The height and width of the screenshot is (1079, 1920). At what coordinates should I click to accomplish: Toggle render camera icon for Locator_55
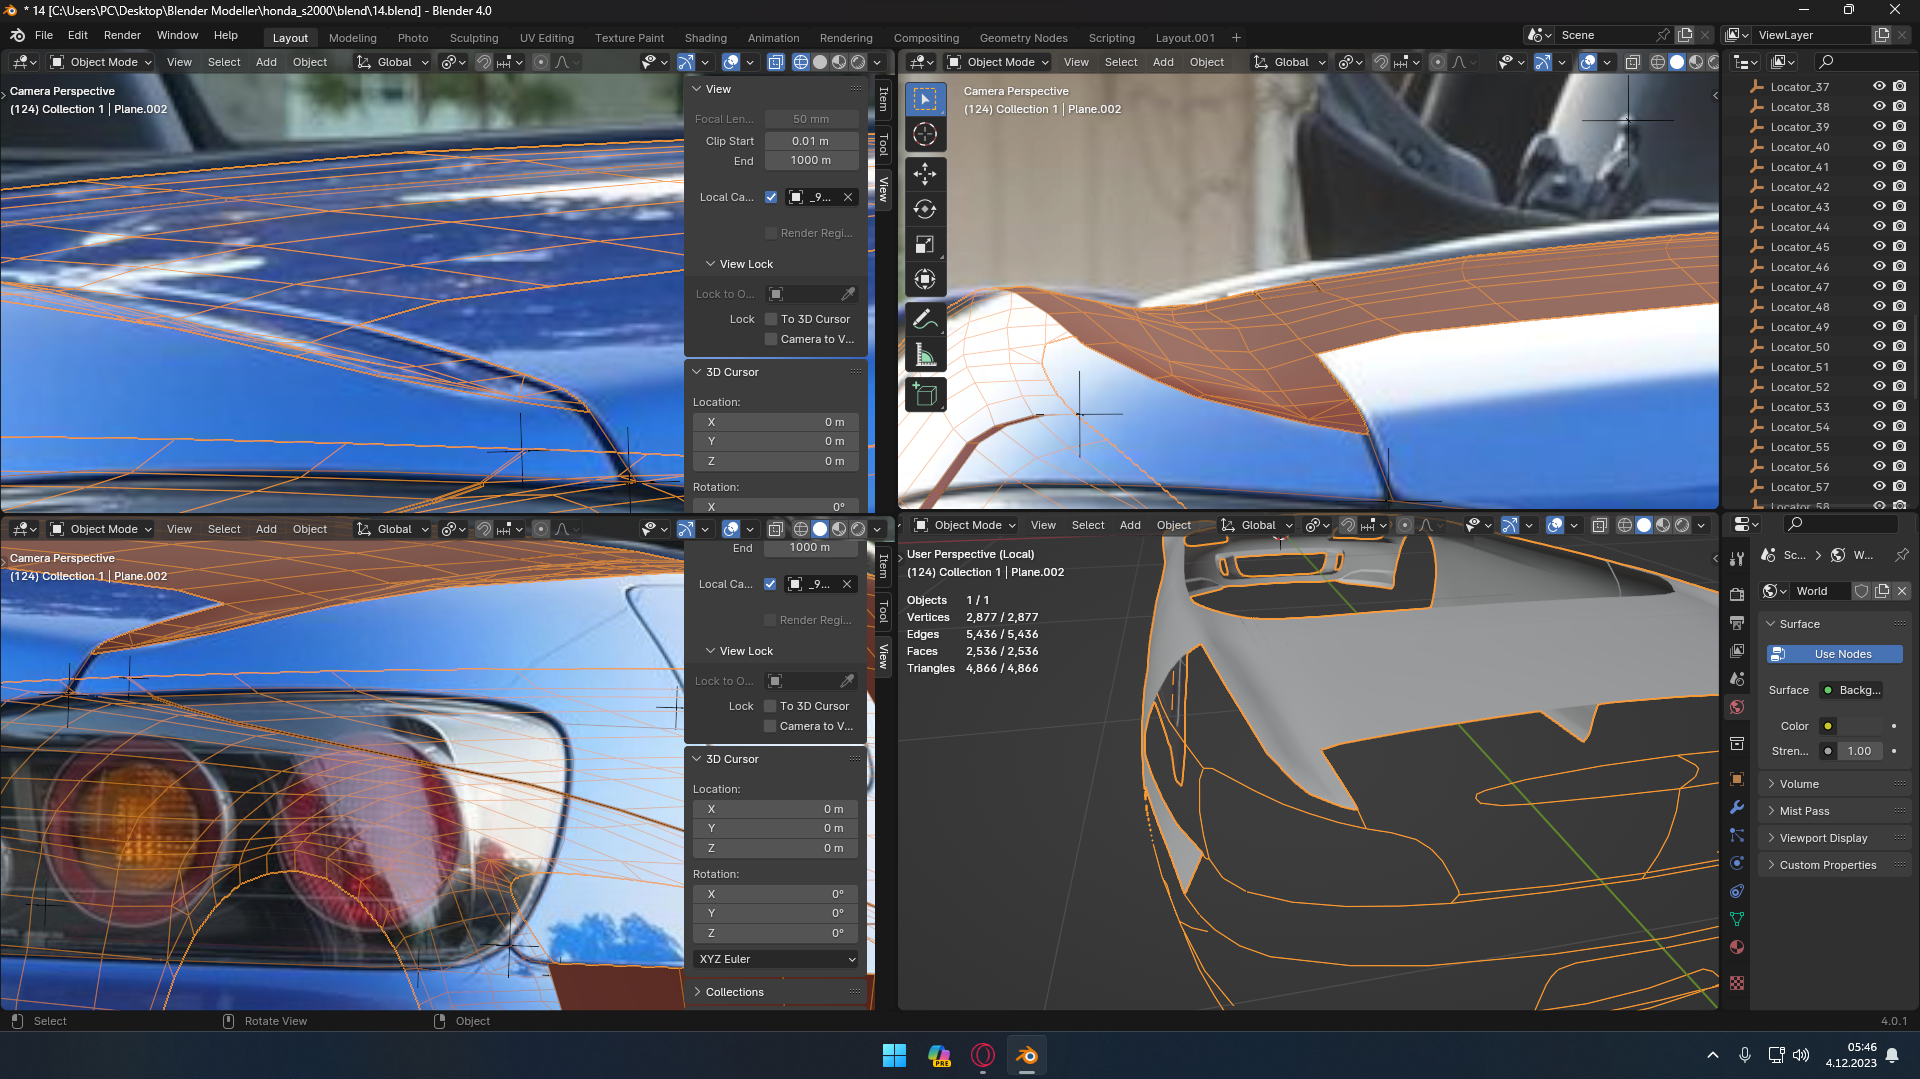point(1899,446)
